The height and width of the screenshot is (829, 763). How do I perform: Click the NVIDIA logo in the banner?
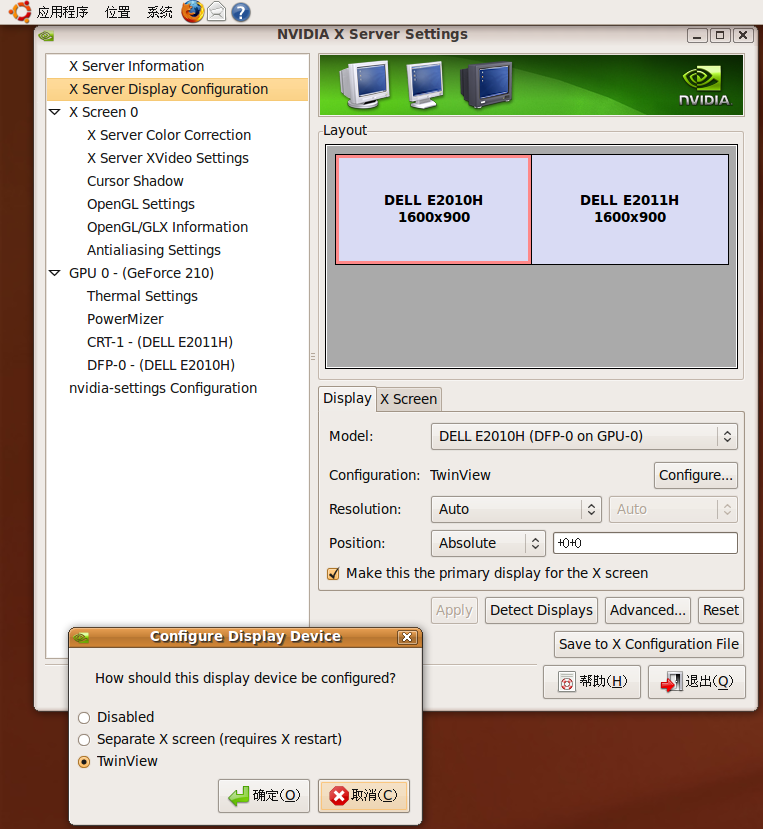point(704,86)
